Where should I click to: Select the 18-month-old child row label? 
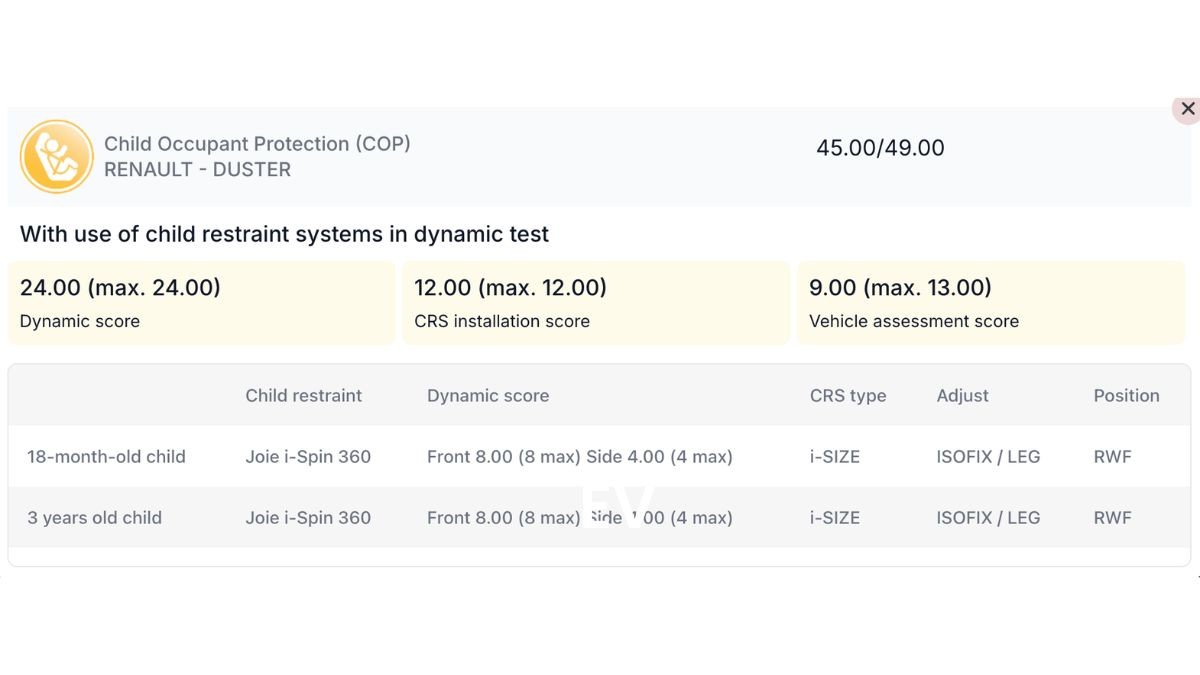pos(106,457)
